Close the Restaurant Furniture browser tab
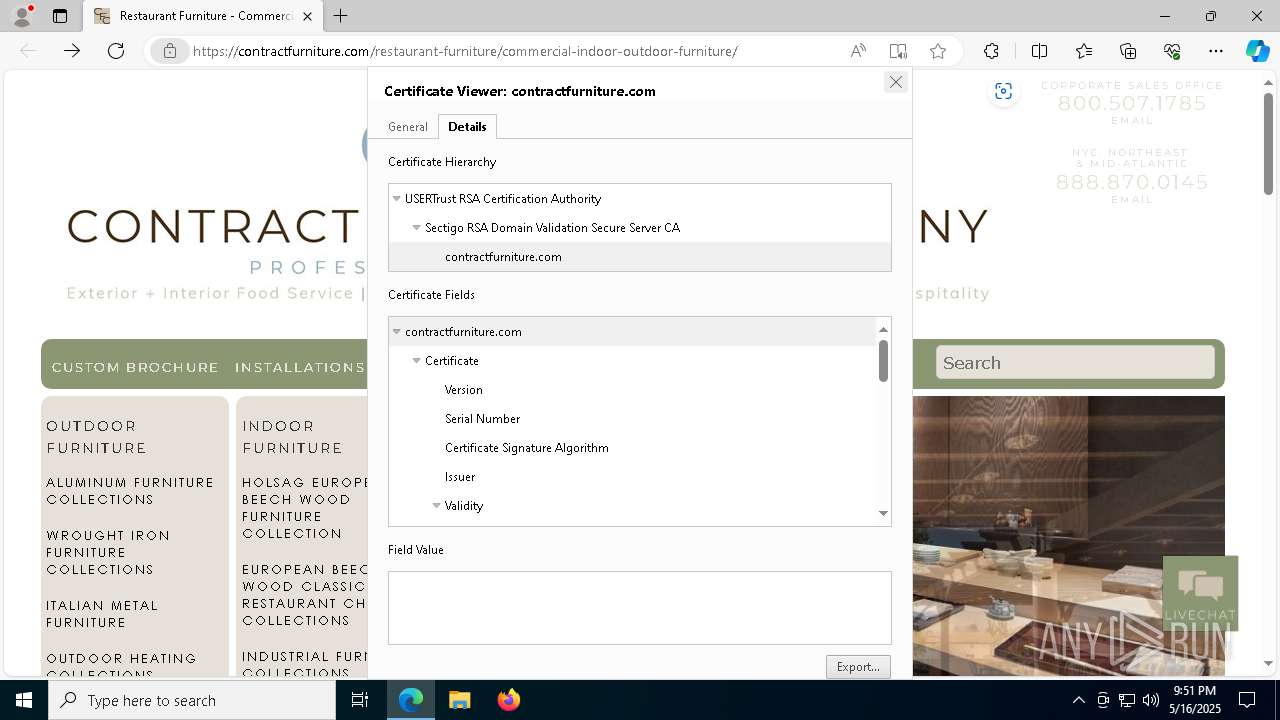Image resolution: width=1280 pixels, height=720 pixels. pyautogui.click(x=307, y=16)
